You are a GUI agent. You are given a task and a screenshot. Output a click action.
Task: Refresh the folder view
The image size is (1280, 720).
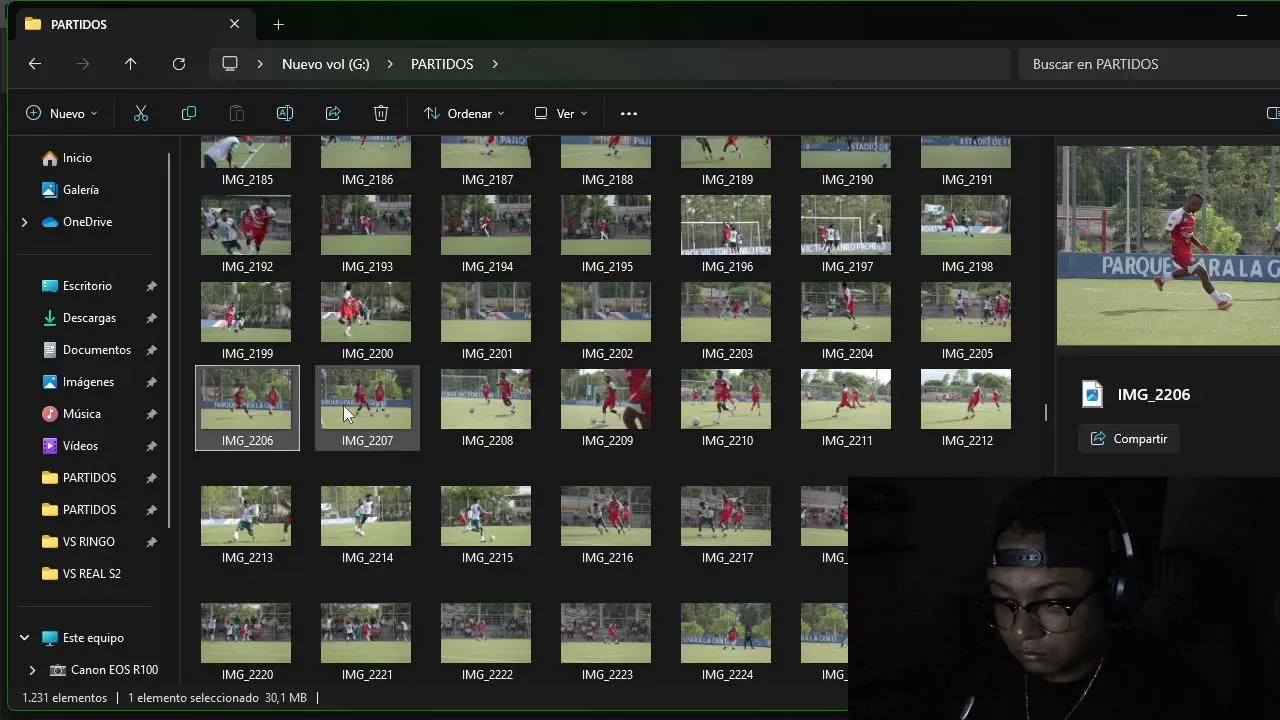tap(179, 64)
